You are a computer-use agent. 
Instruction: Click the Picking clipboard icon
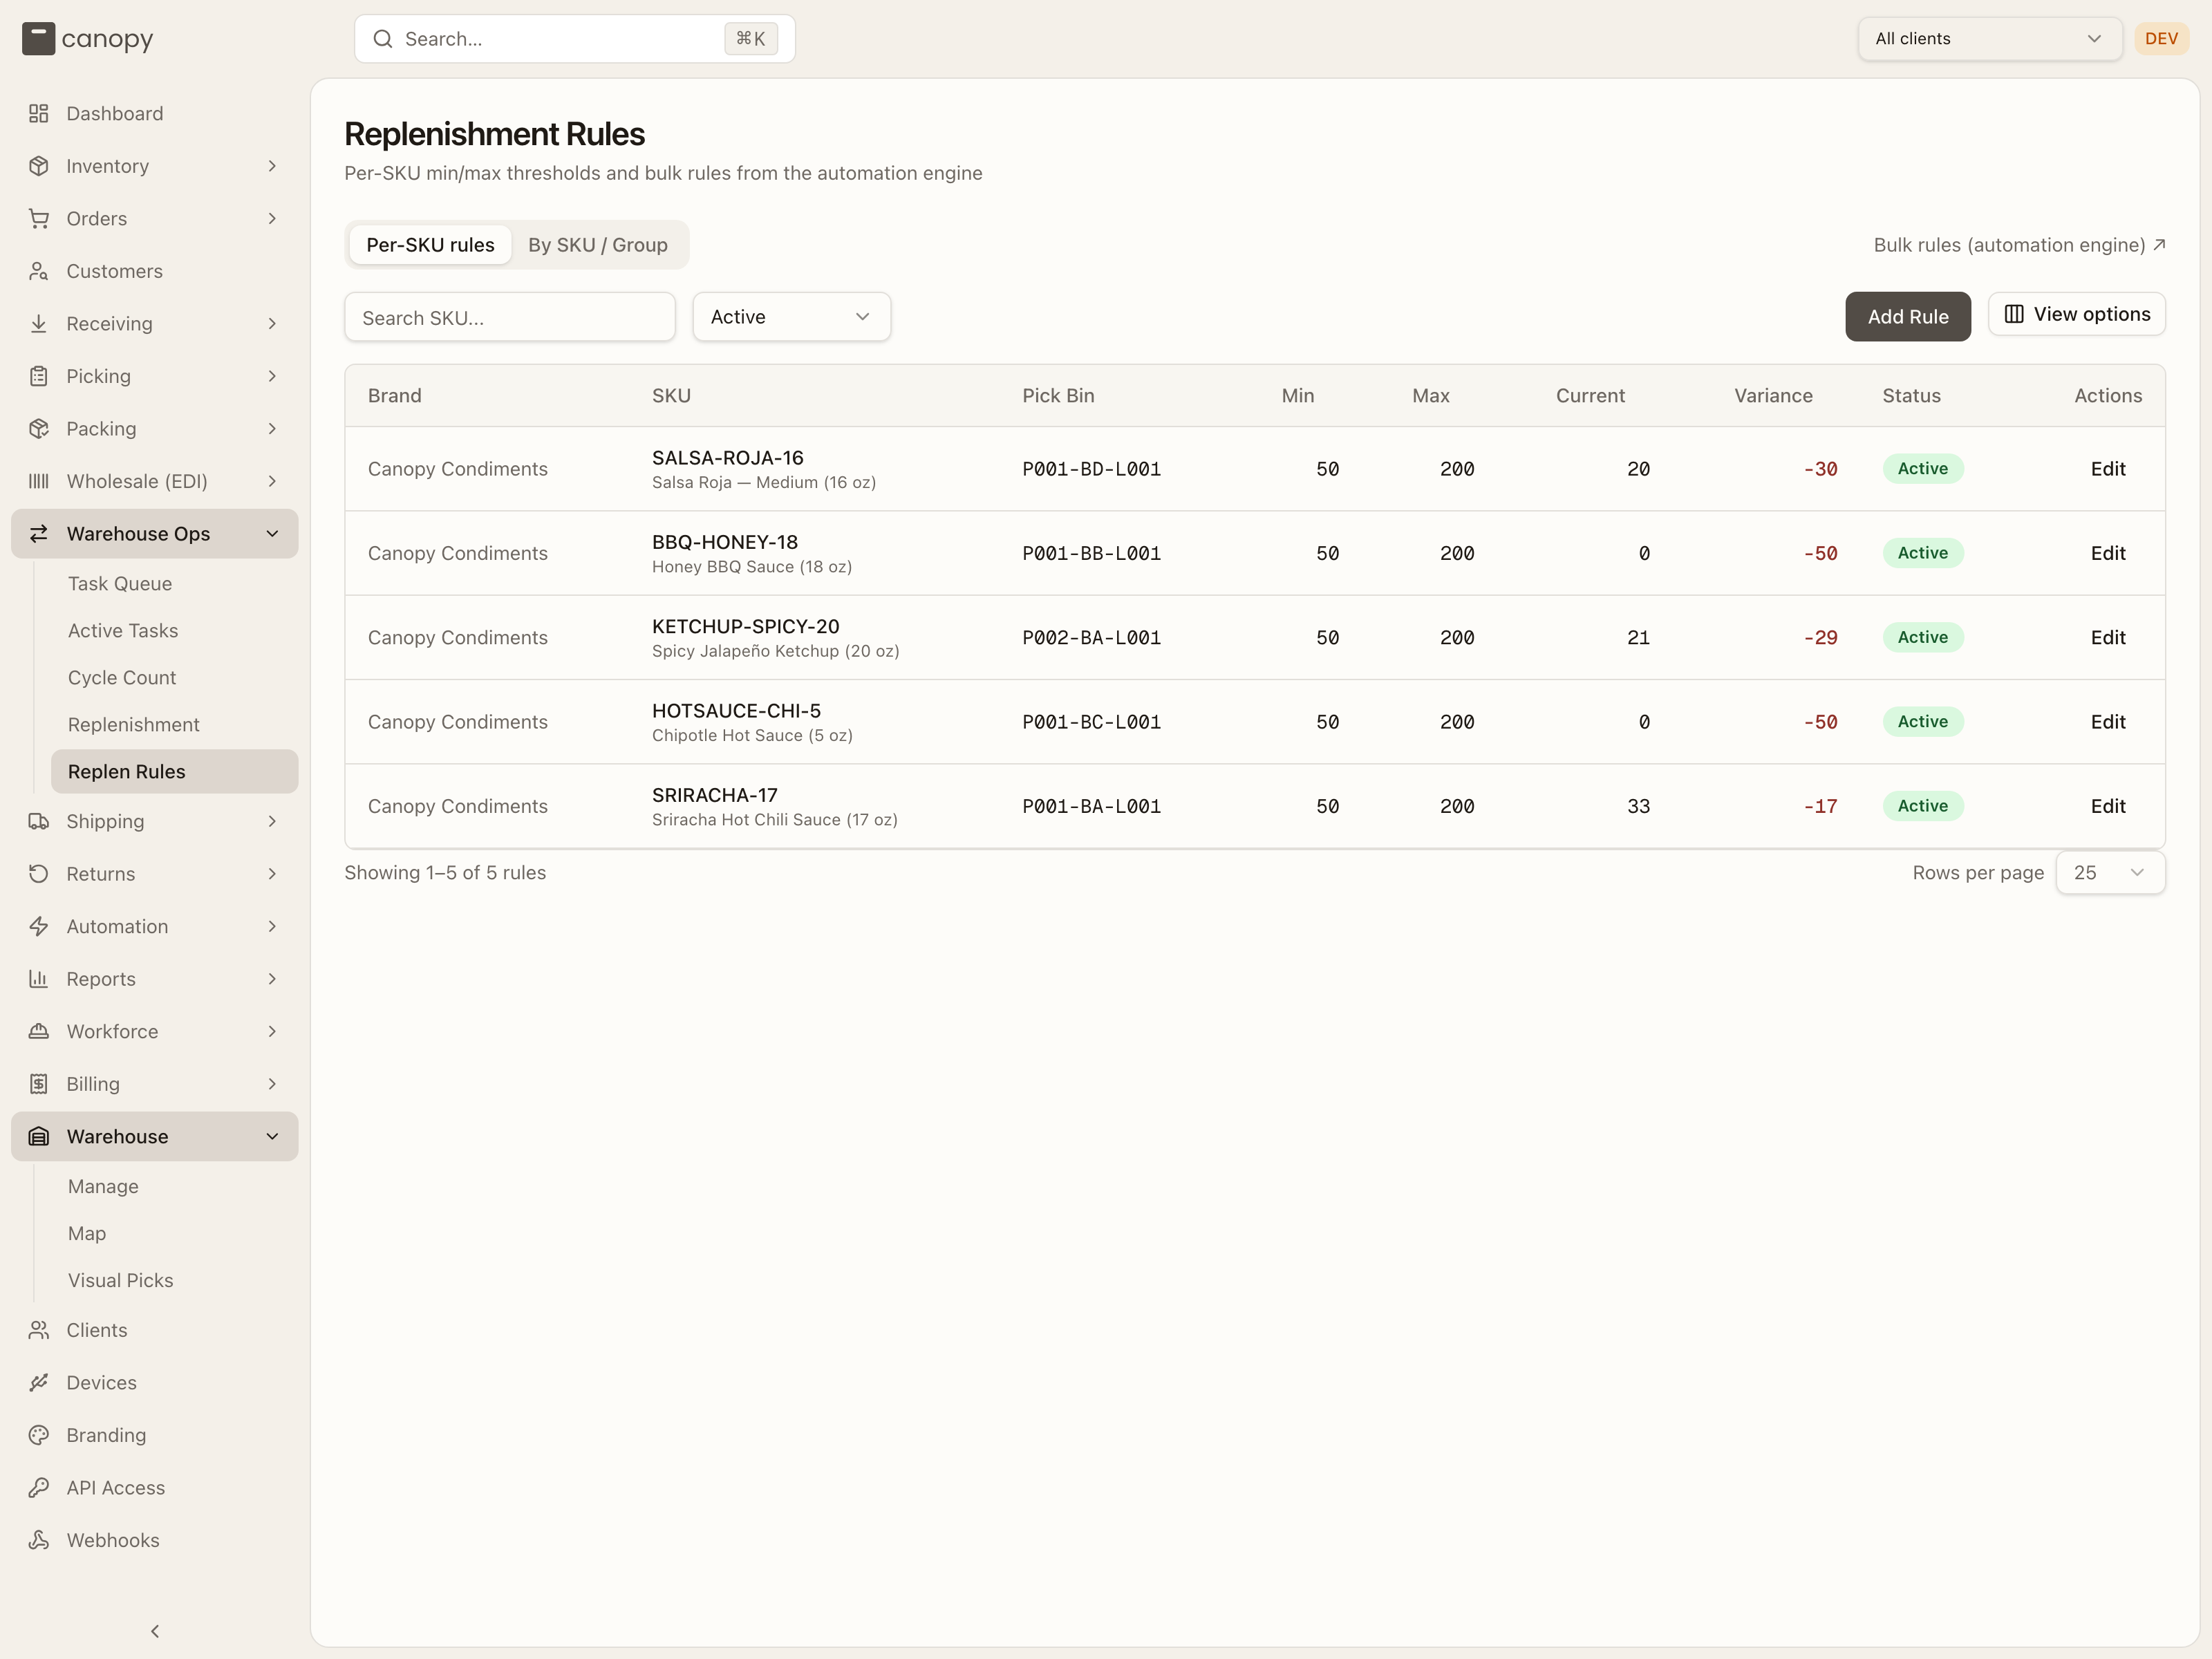point(38,376)
